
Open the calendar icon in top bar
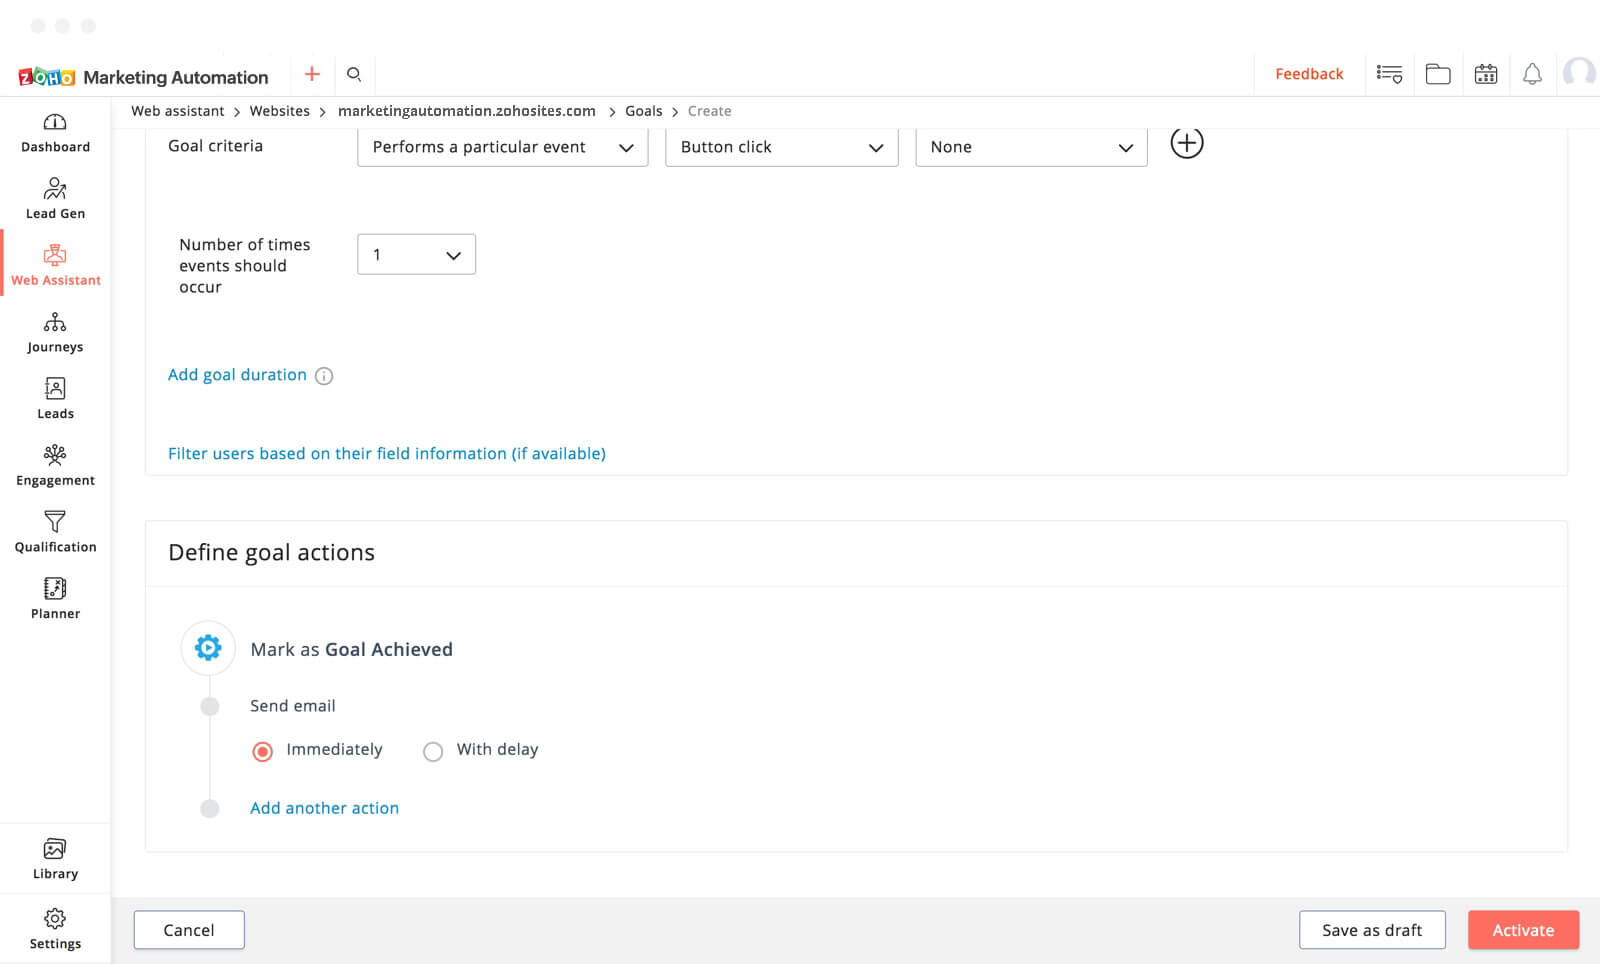[x=1485, y=74]
